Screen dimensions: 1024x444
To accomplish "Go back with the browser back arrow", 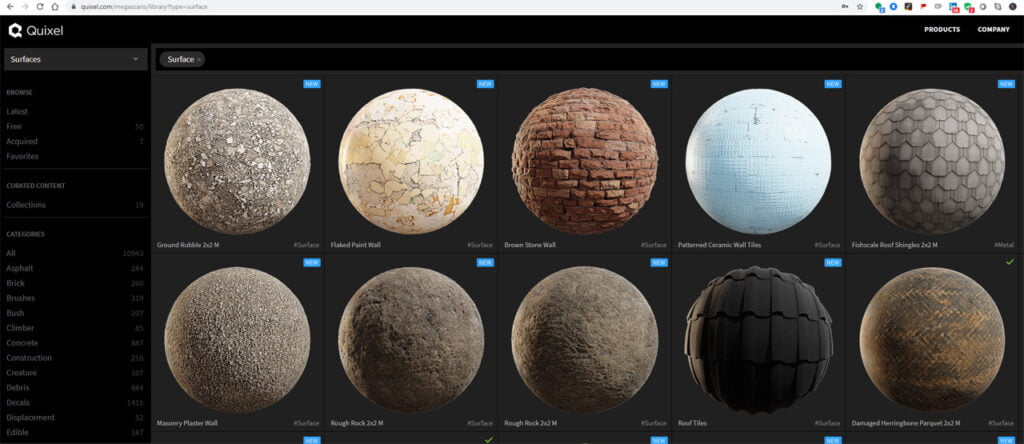I will [x=10, y=7].
